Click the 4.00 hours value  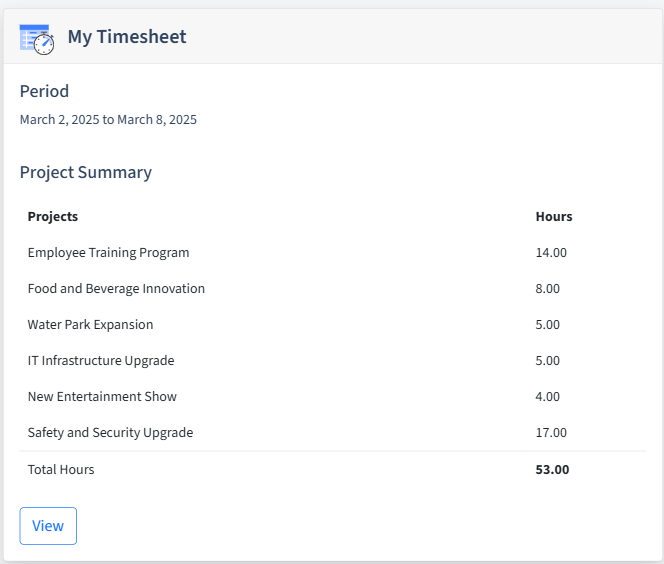point(548,396)
